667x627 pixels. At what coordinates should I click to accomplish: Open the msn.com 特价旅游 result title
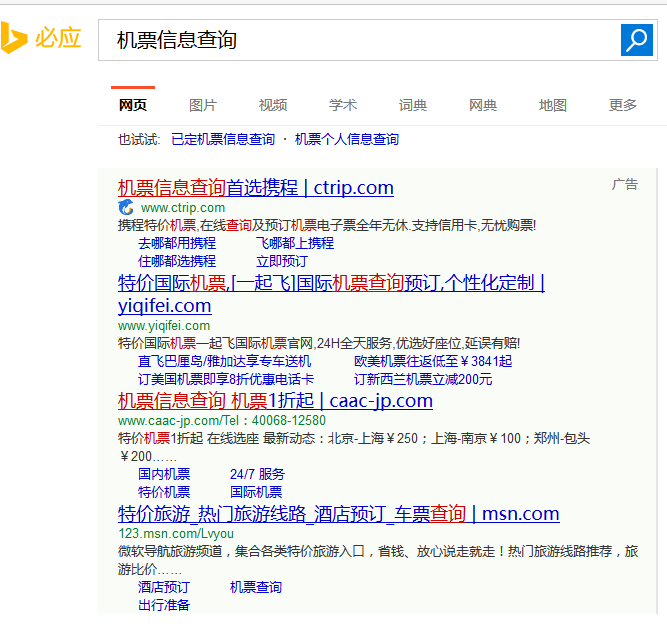coord(339,514)
